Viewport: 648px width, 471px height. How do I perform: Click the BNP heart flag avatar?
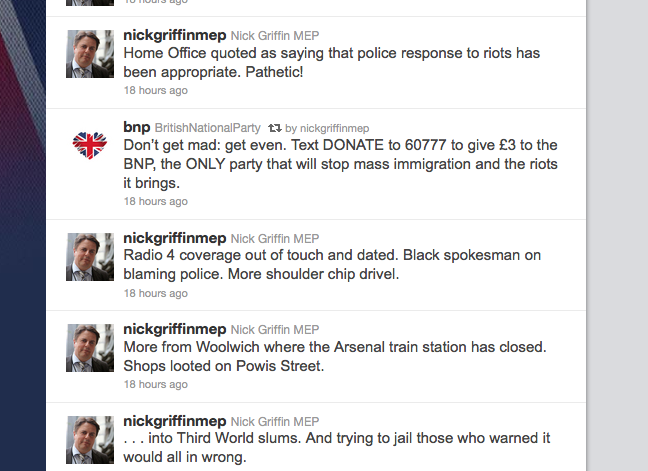(x=90, y=146)
